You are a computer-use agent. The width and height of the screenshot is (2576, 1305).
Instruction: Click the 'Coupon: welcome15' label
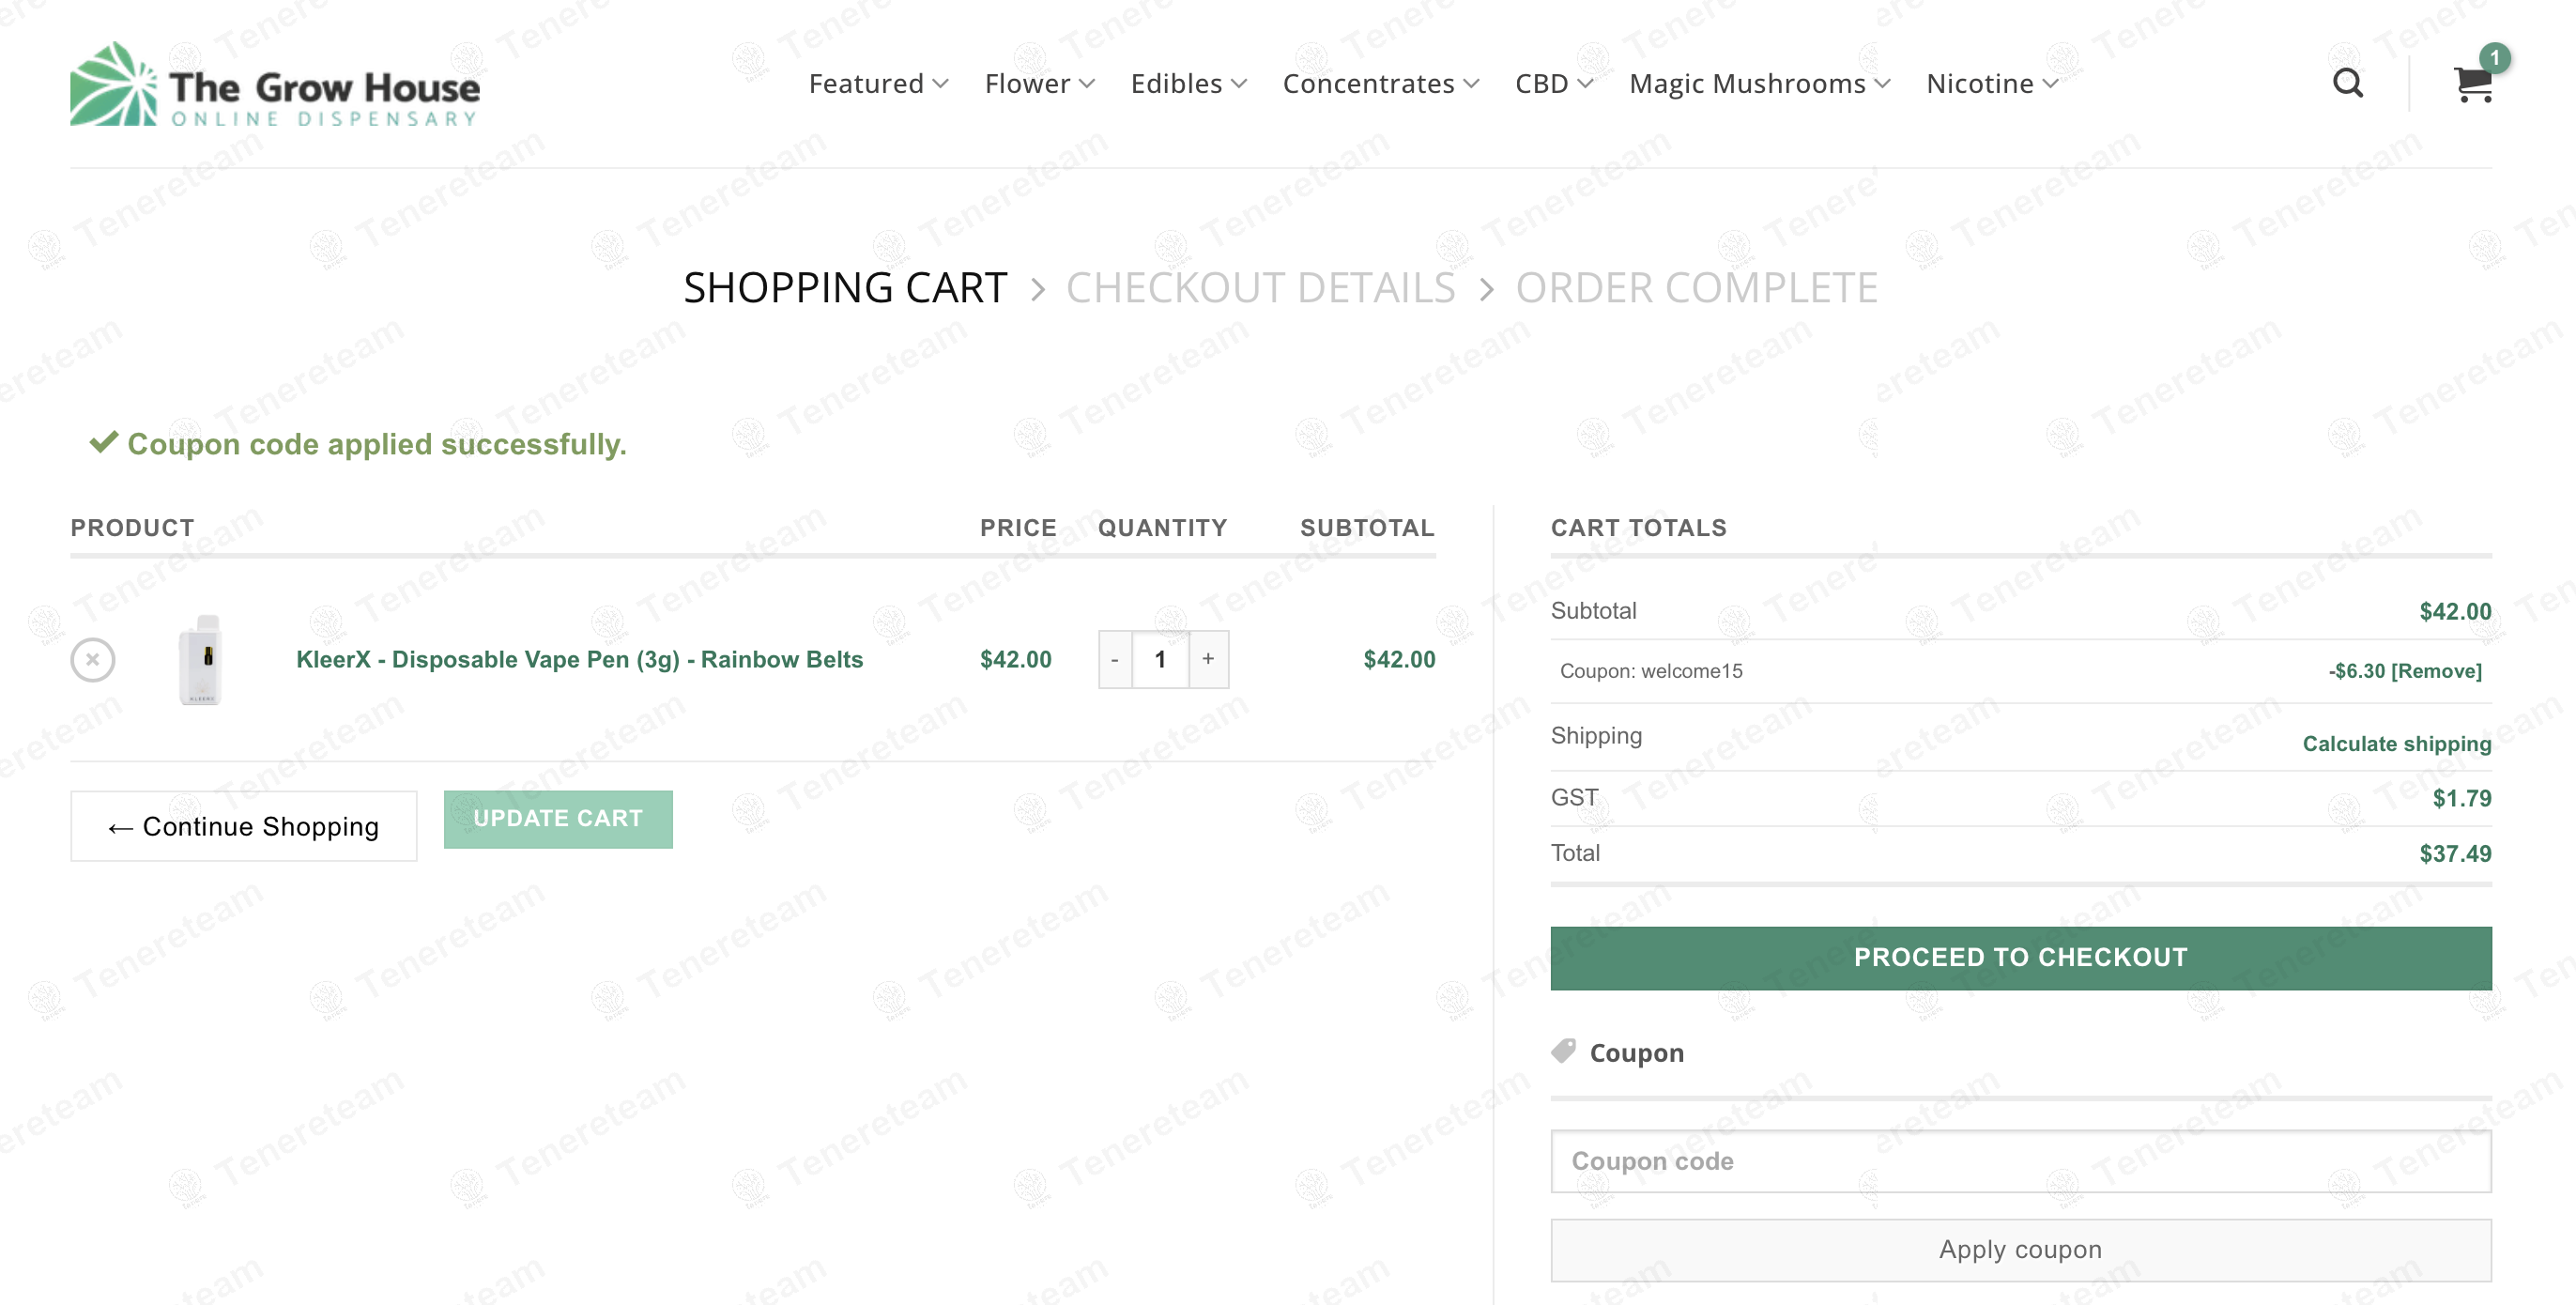coord(1651,671)
